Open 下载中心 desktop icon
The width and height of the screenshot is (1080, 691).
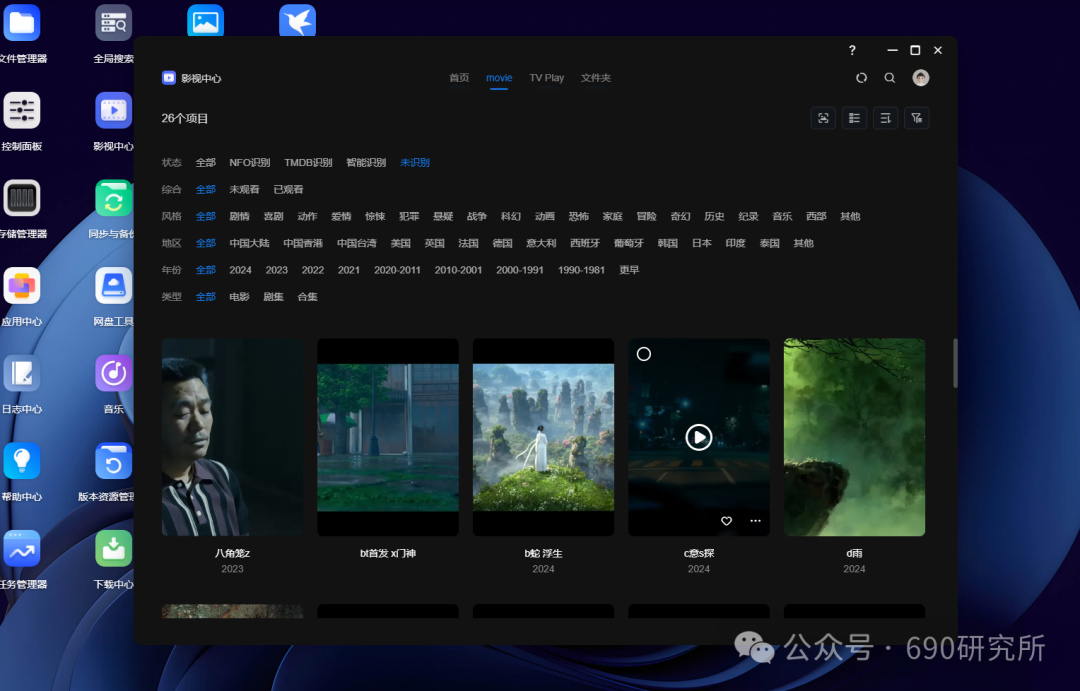coord(114,548)
